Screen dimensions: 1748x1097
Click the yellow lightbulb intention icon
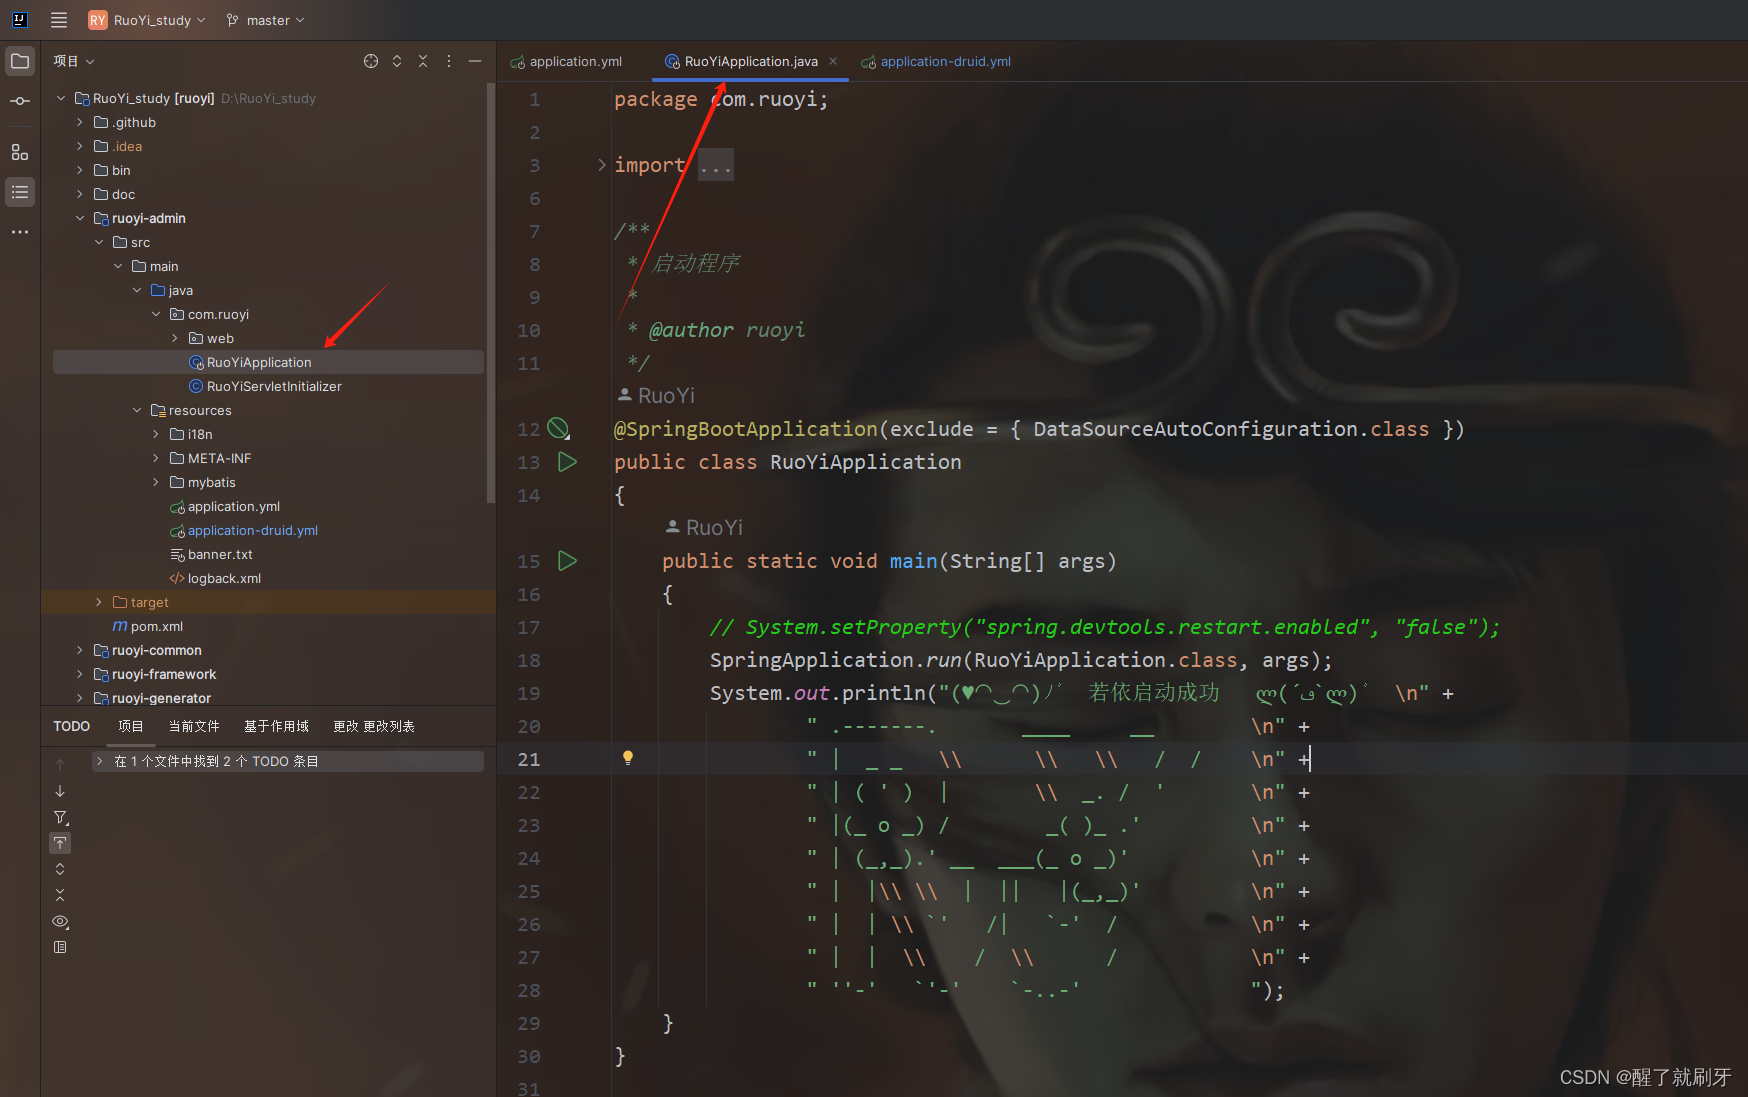pos(628,758)
